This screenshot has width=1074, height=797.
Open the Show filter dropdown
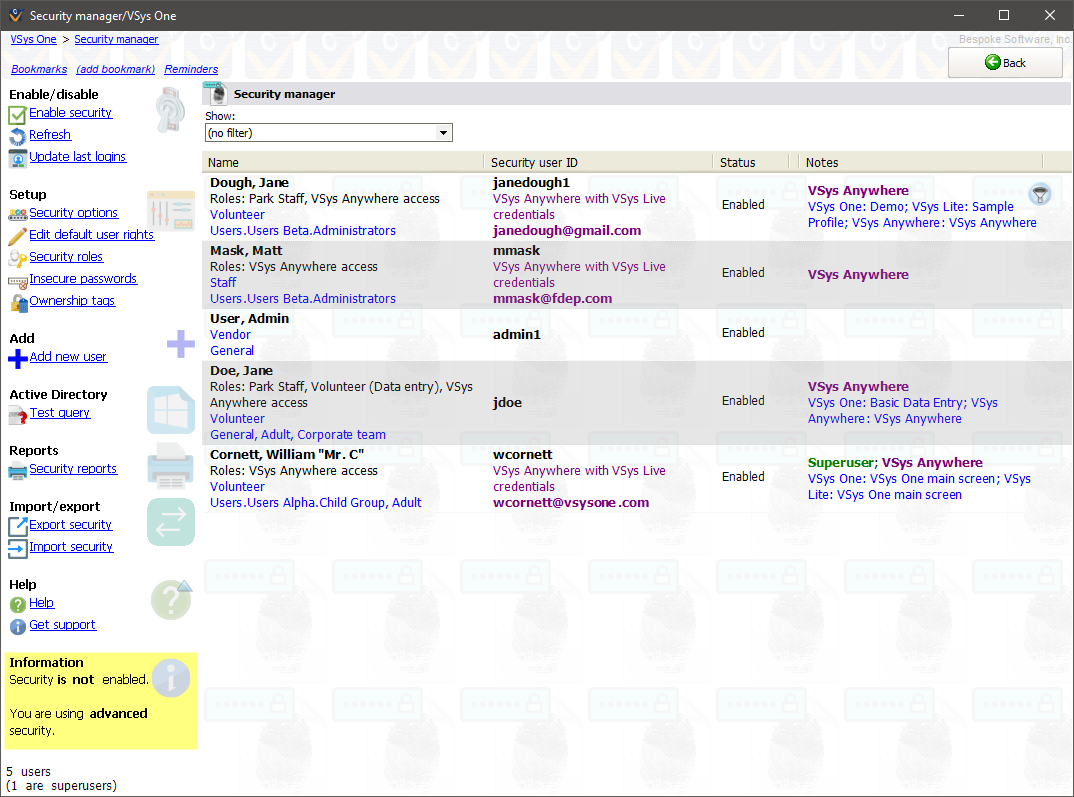point(443,133)
